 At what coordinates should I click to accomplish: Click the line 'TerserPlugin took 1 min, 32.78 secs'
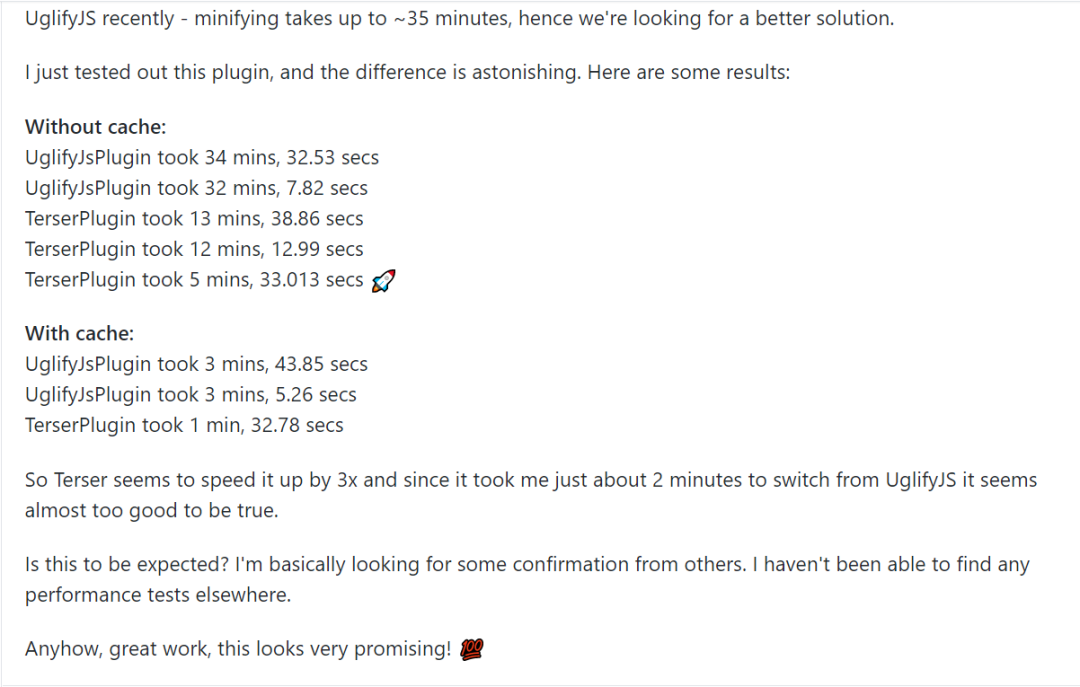[x=184, y=425]
